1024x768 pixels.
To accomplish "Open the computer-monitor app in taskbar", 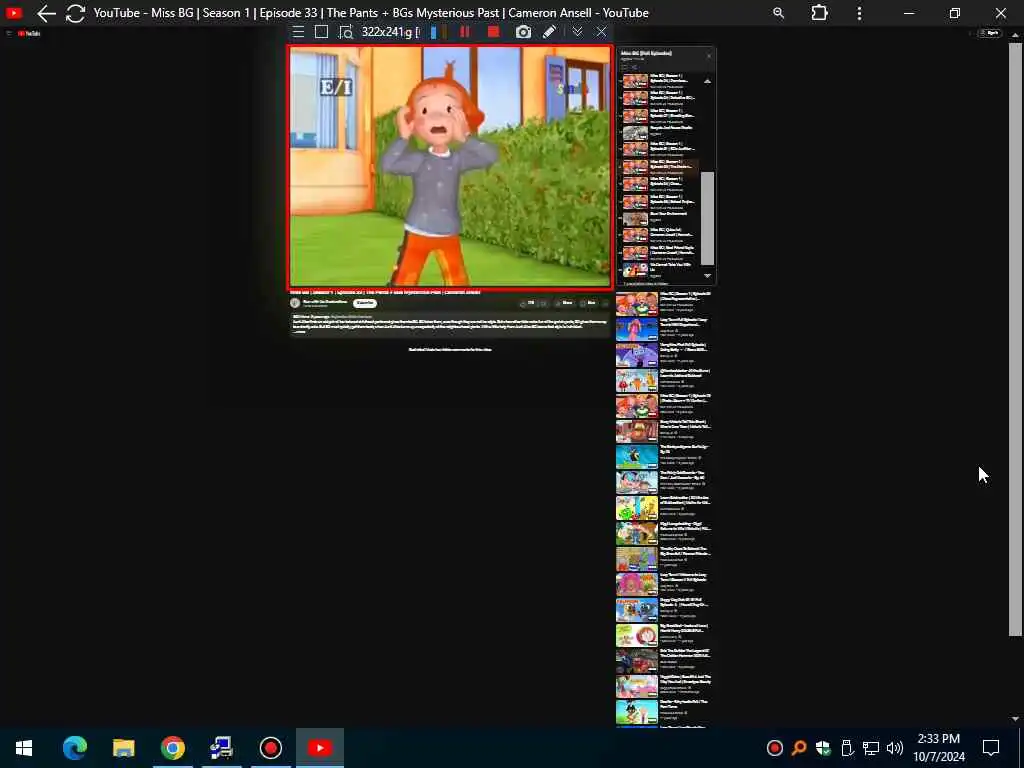I will coord(221,748).
